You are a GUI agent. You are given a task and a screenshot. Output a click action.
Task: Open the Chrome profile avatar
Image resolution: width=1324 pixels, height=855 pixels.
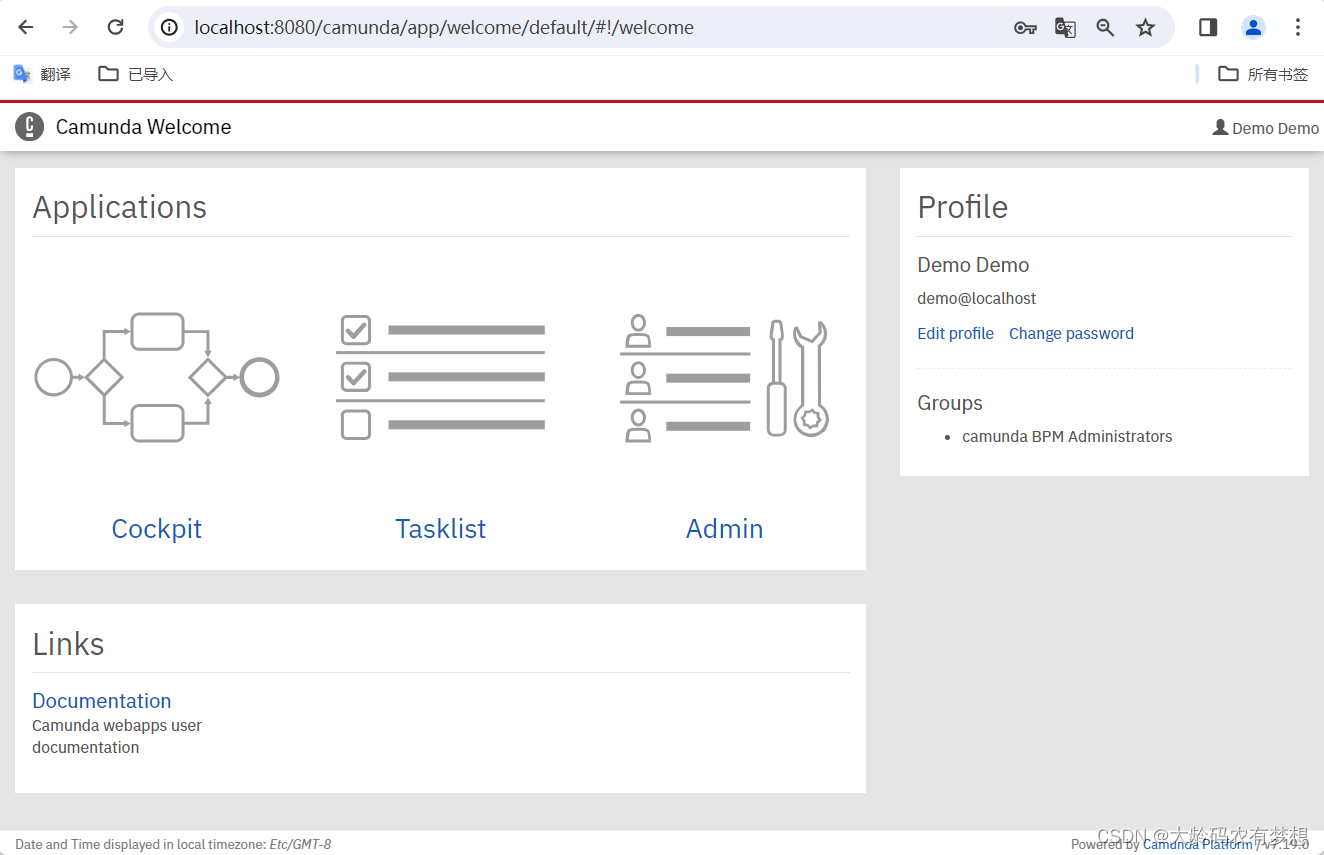pos(1253,27)
